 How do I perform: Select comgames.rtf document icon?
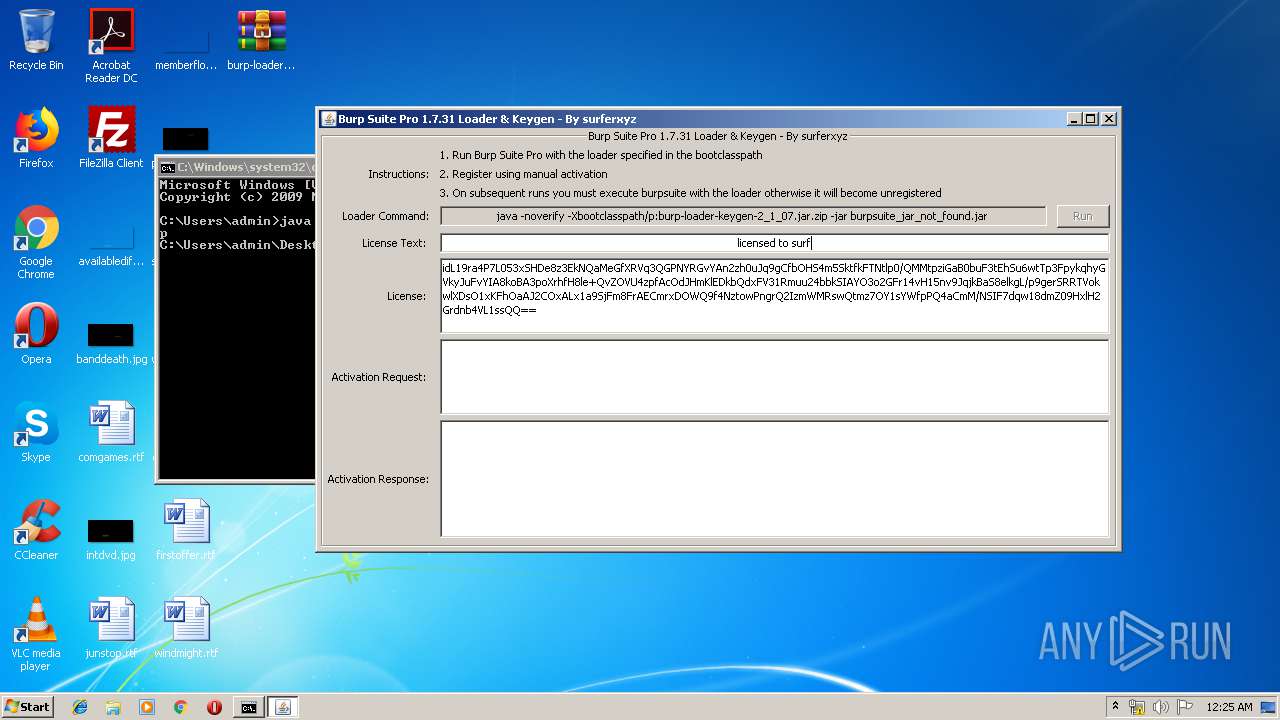111,432
